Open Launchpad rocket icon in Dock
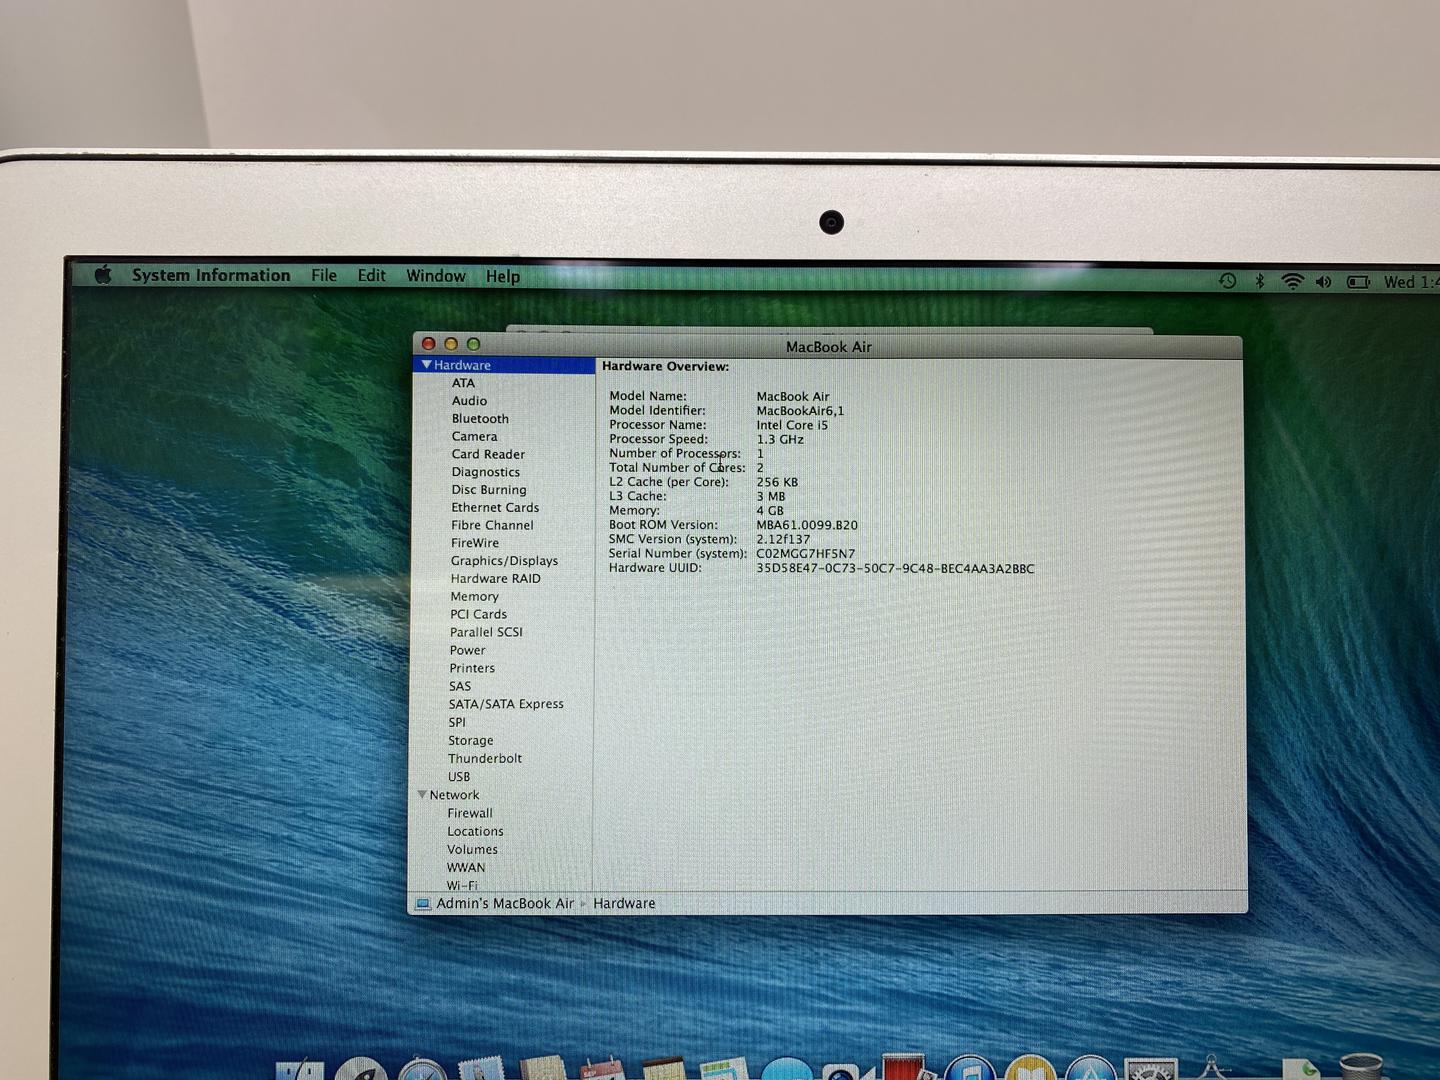This screenshot has height=1080, width=1440. point(362,1070)
